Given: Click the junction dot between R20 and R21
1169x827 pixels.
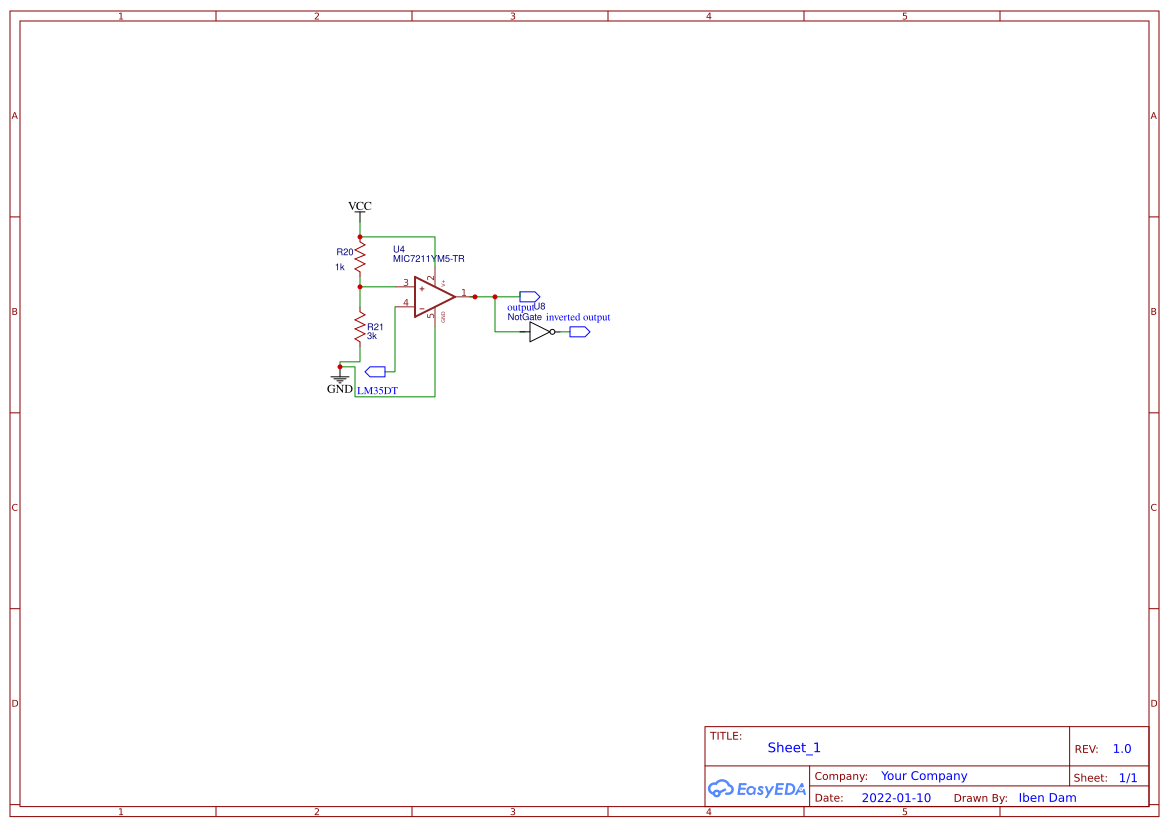Looking at the screenshot, I should [360, 286].
